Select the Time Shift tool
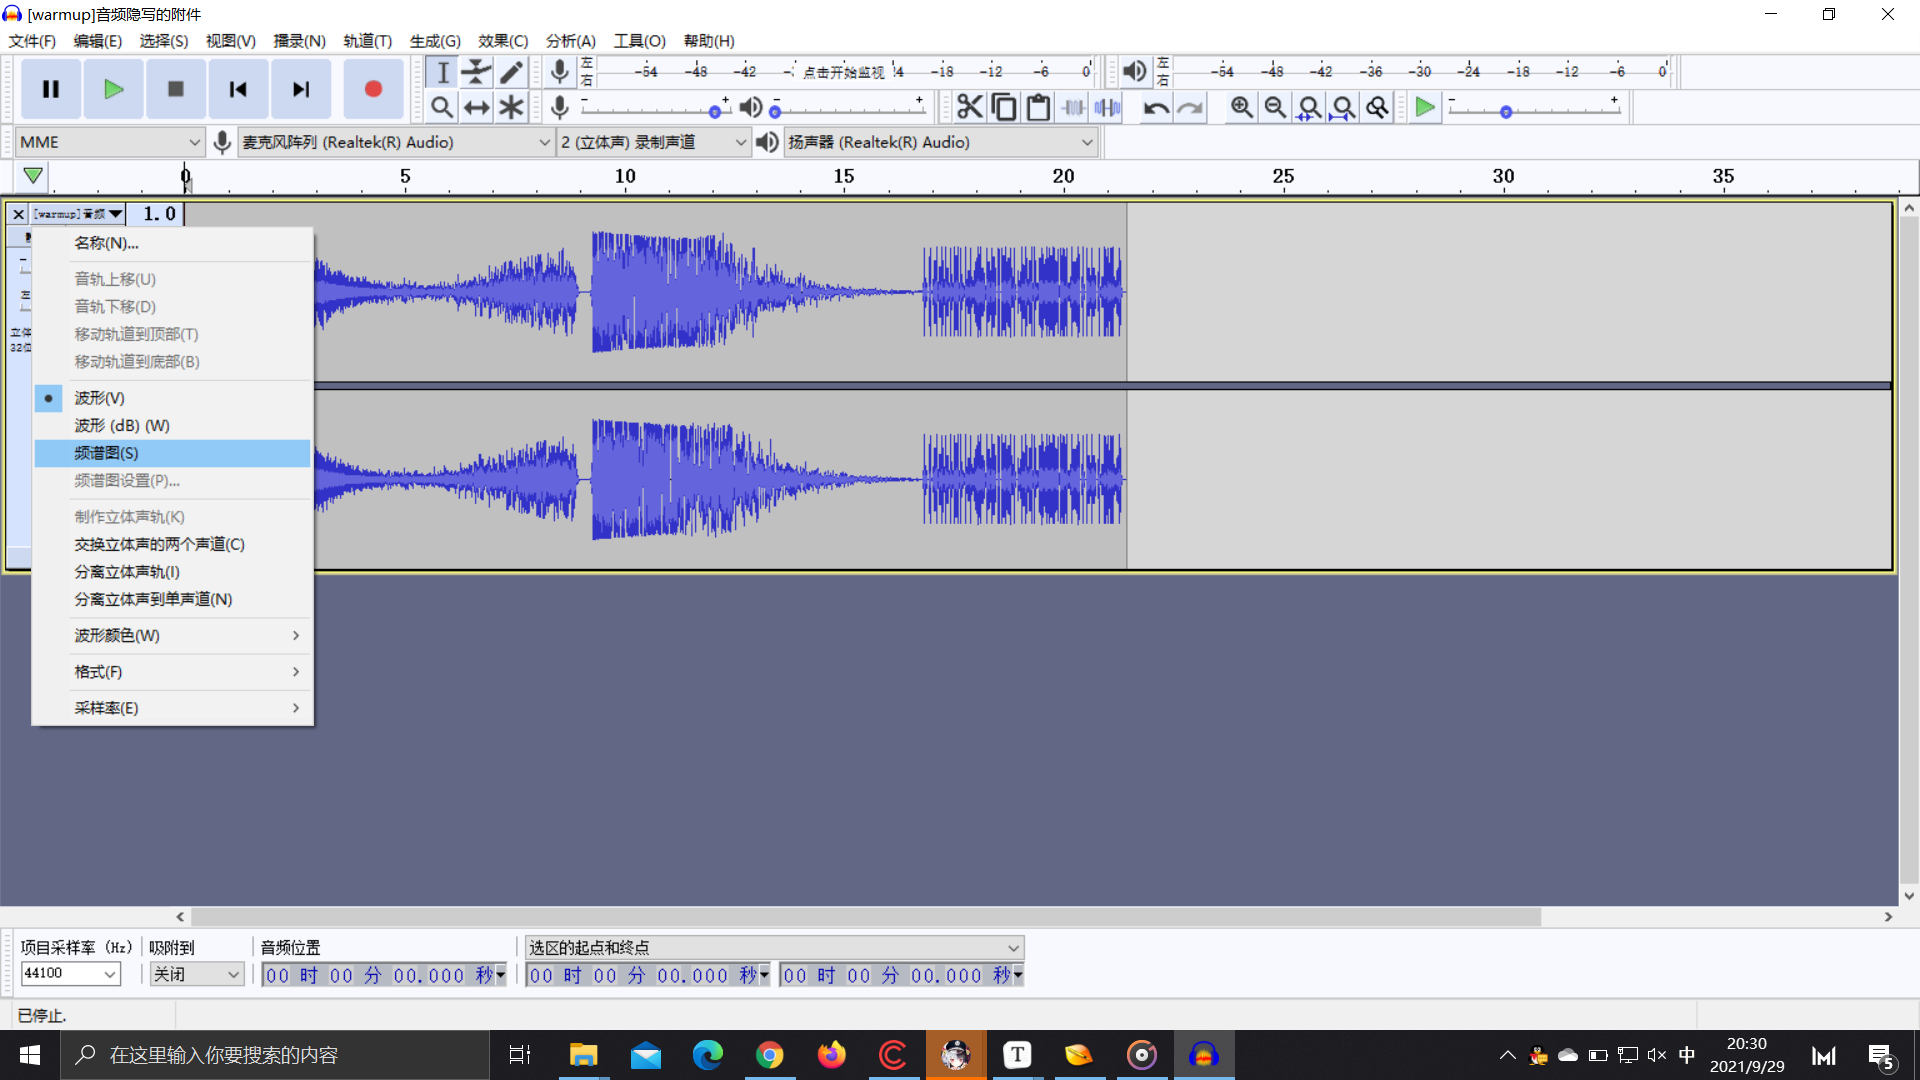The width and height of the screenshot is (1920, 1080). [x=476, y=107]
